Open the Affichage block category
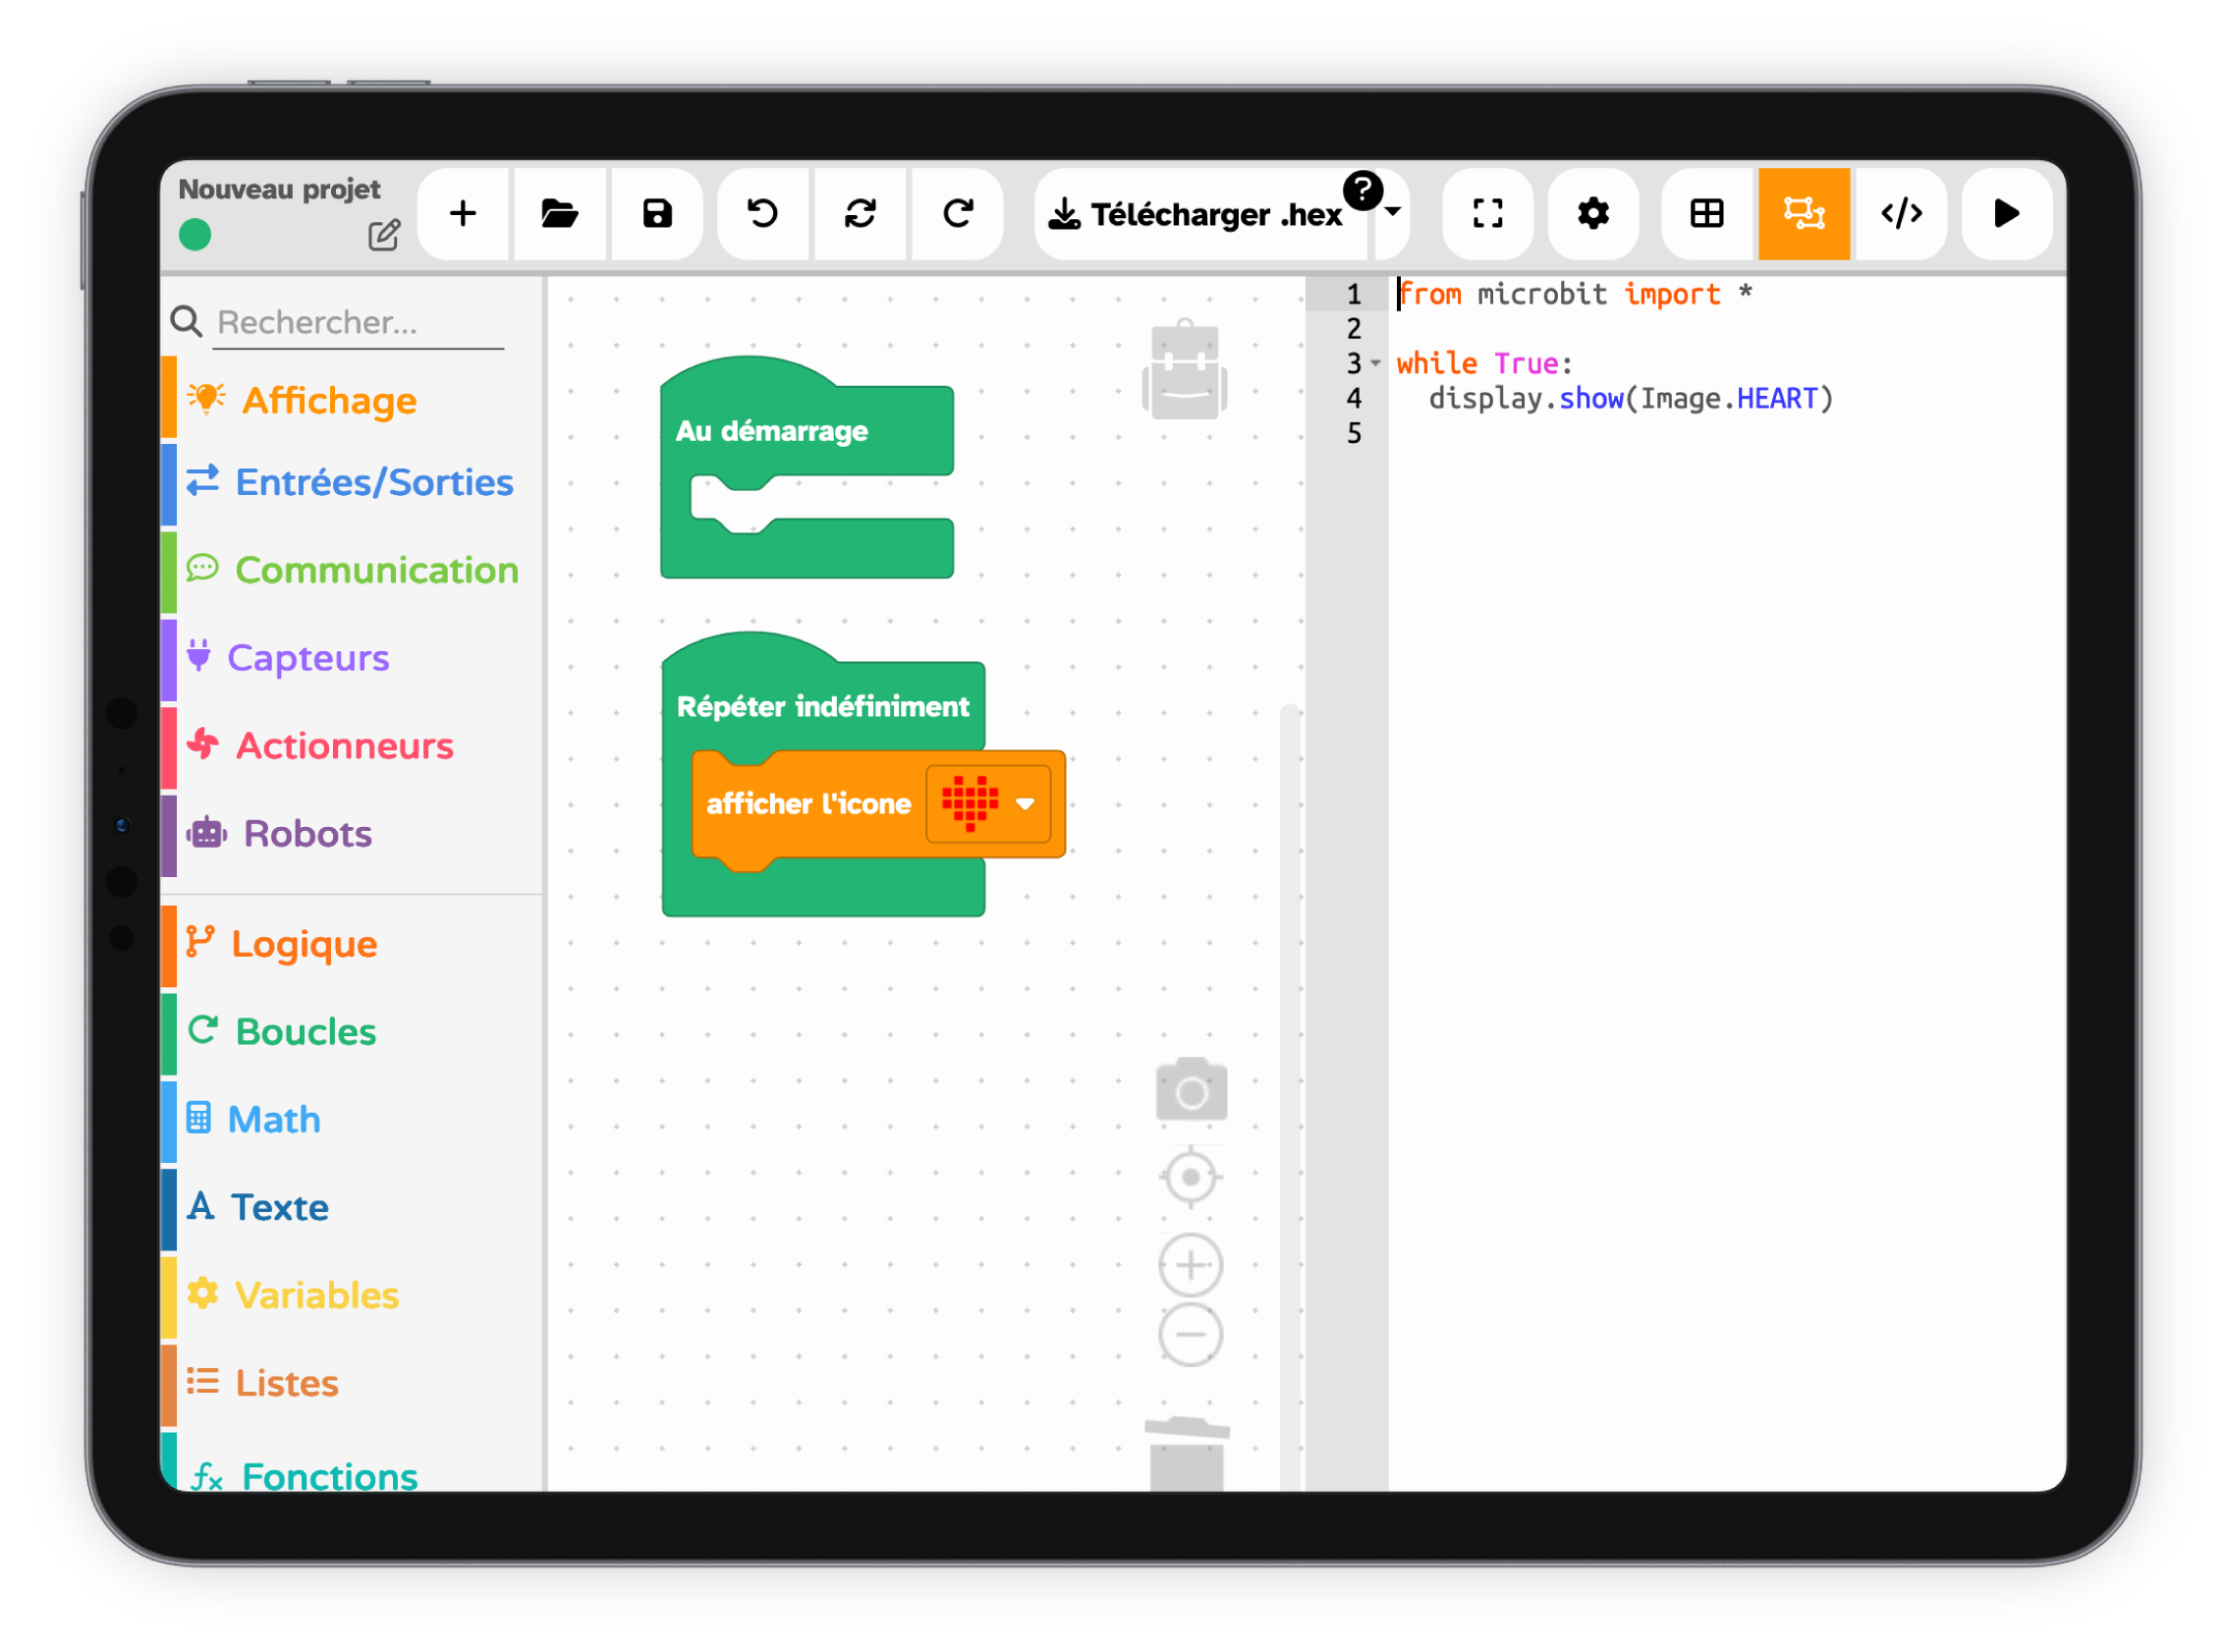This screenshot has width=2227, height=1652. pyautogui.click(x=329, y=400)
